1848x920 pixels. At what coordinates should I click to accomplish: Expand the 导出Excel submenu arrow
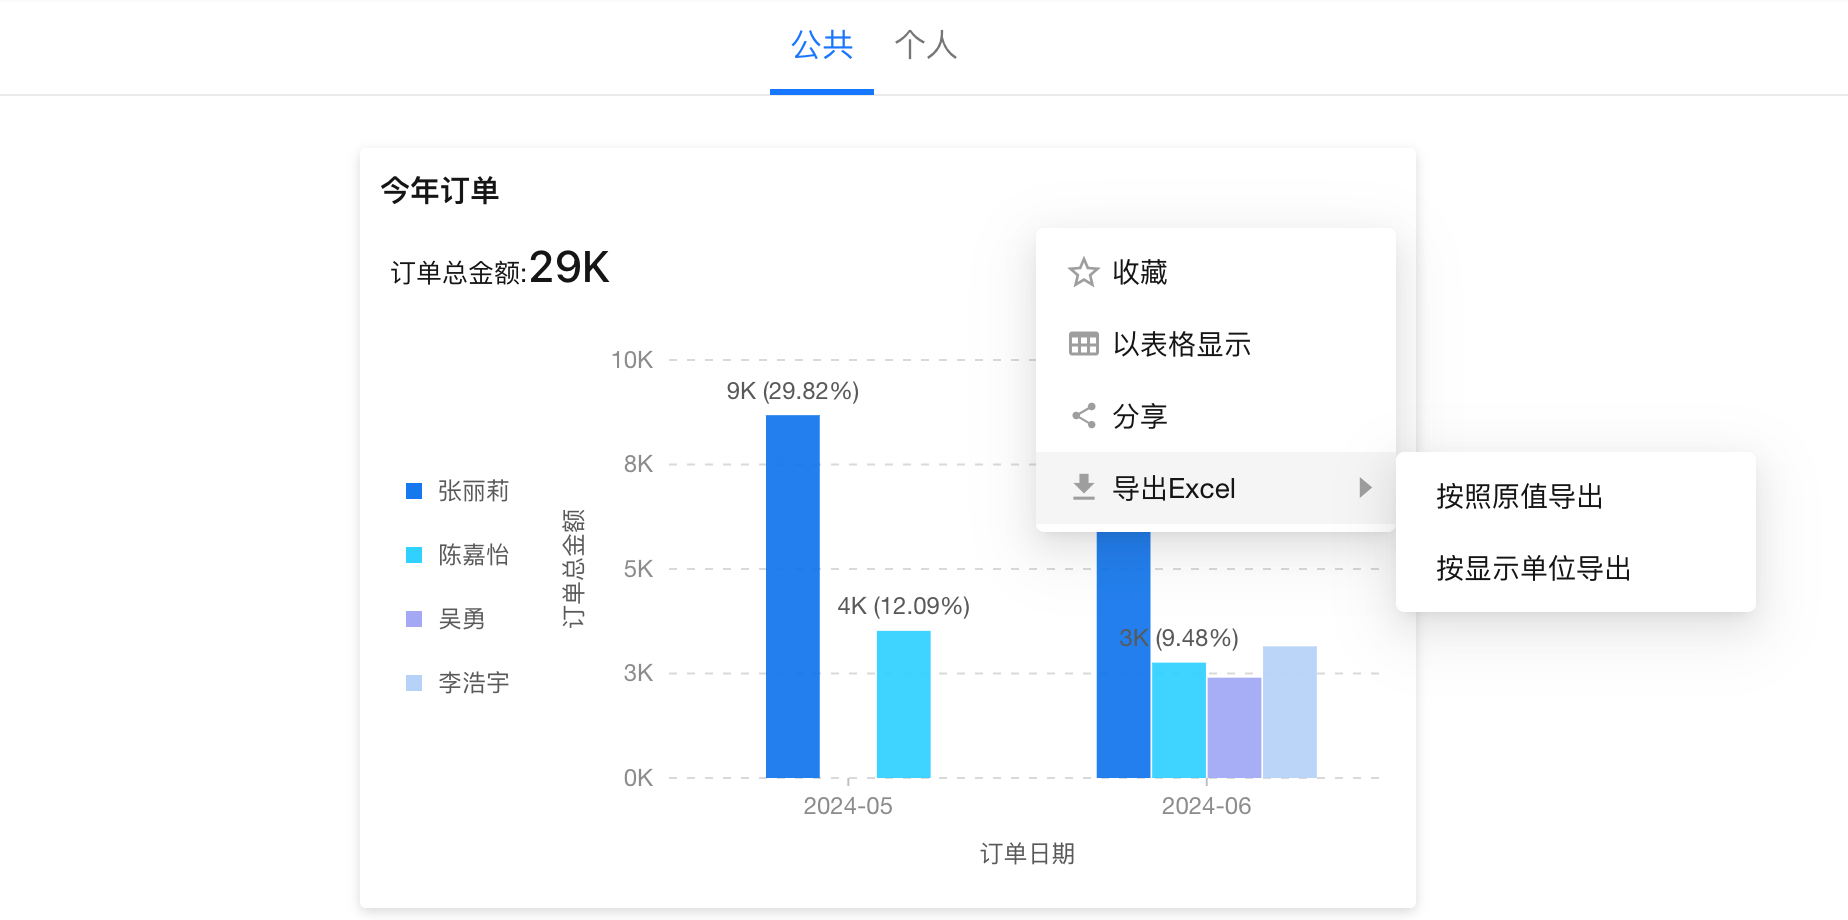coord(1365,488)
